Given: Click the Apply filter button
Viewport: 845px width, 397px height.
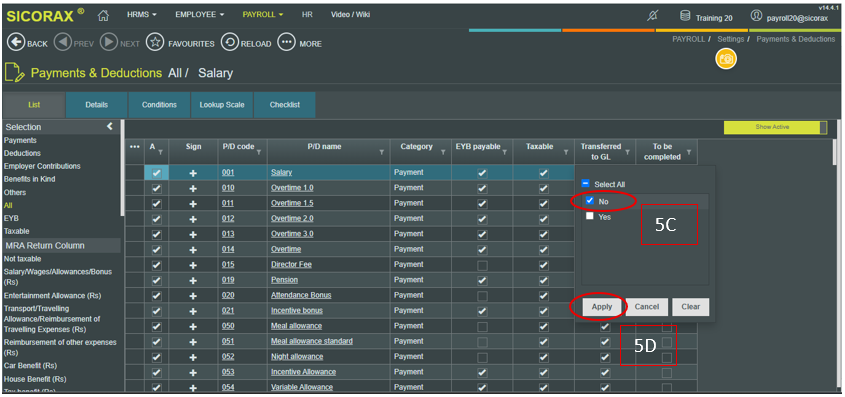Looking at the screenshot, I should click(x=602, y=307).
